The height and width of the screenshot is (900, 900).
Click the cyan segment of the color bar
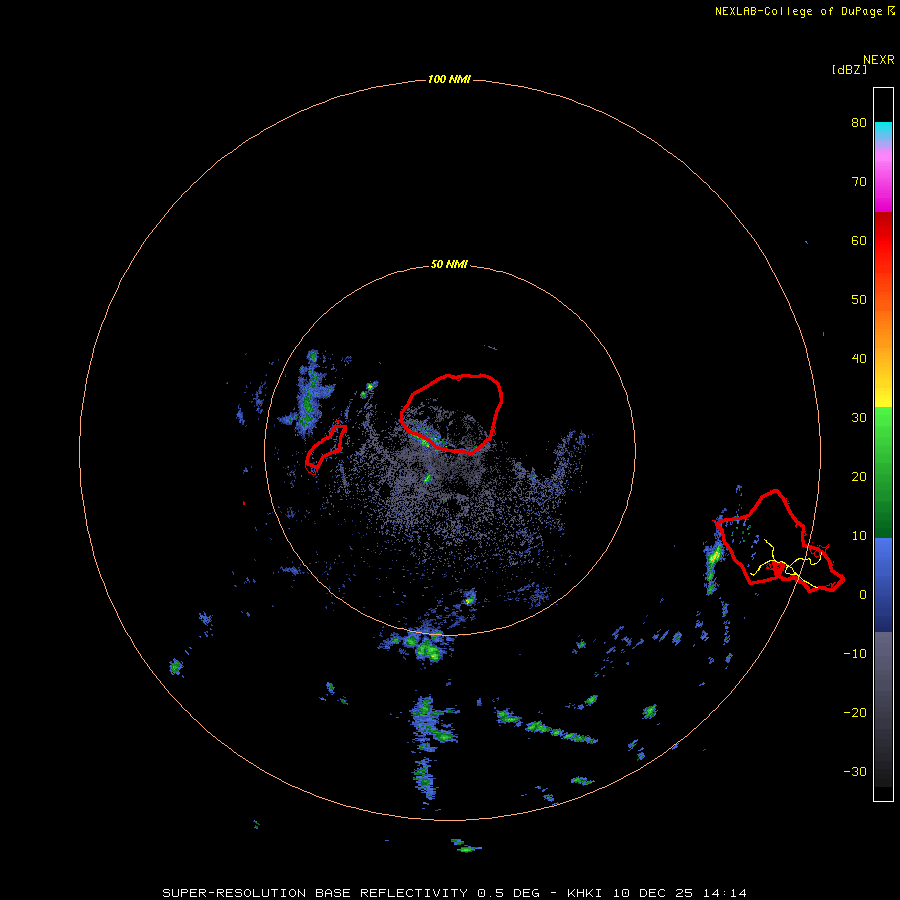tap(883, 130)
